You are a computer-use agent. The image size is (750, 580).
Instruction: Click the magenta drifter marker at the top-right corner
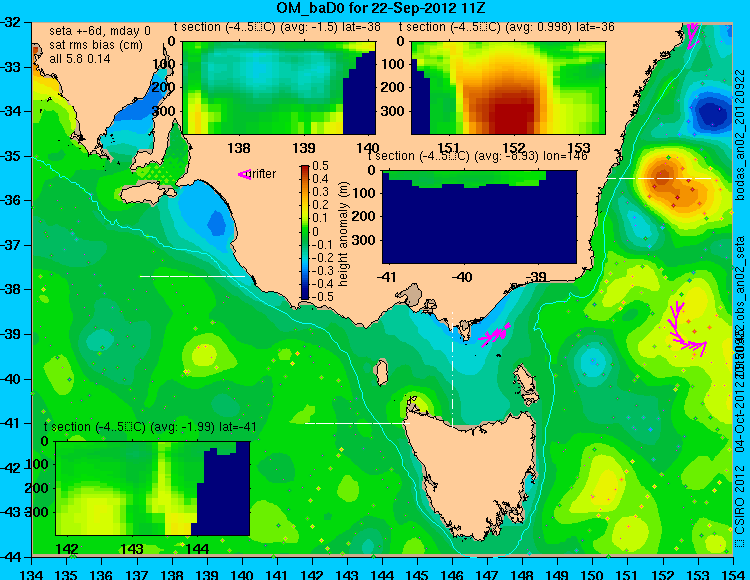click(692, 35)
